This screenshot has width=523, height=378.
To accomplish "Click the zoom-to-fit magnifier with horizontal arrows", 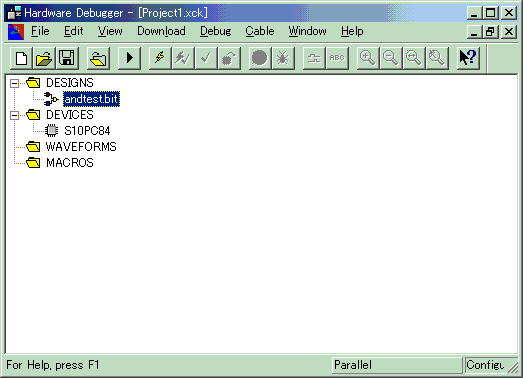I will [x=414, y=58].
